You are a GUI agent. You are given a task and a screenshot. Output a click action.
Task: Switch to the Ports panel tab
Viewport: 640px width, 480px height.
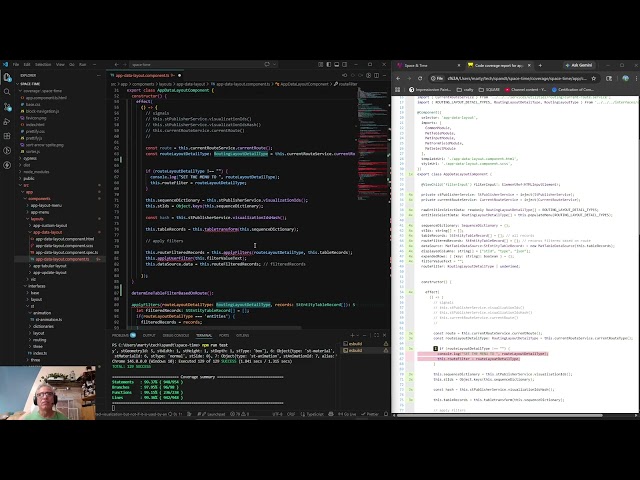[x=224, y=336]
